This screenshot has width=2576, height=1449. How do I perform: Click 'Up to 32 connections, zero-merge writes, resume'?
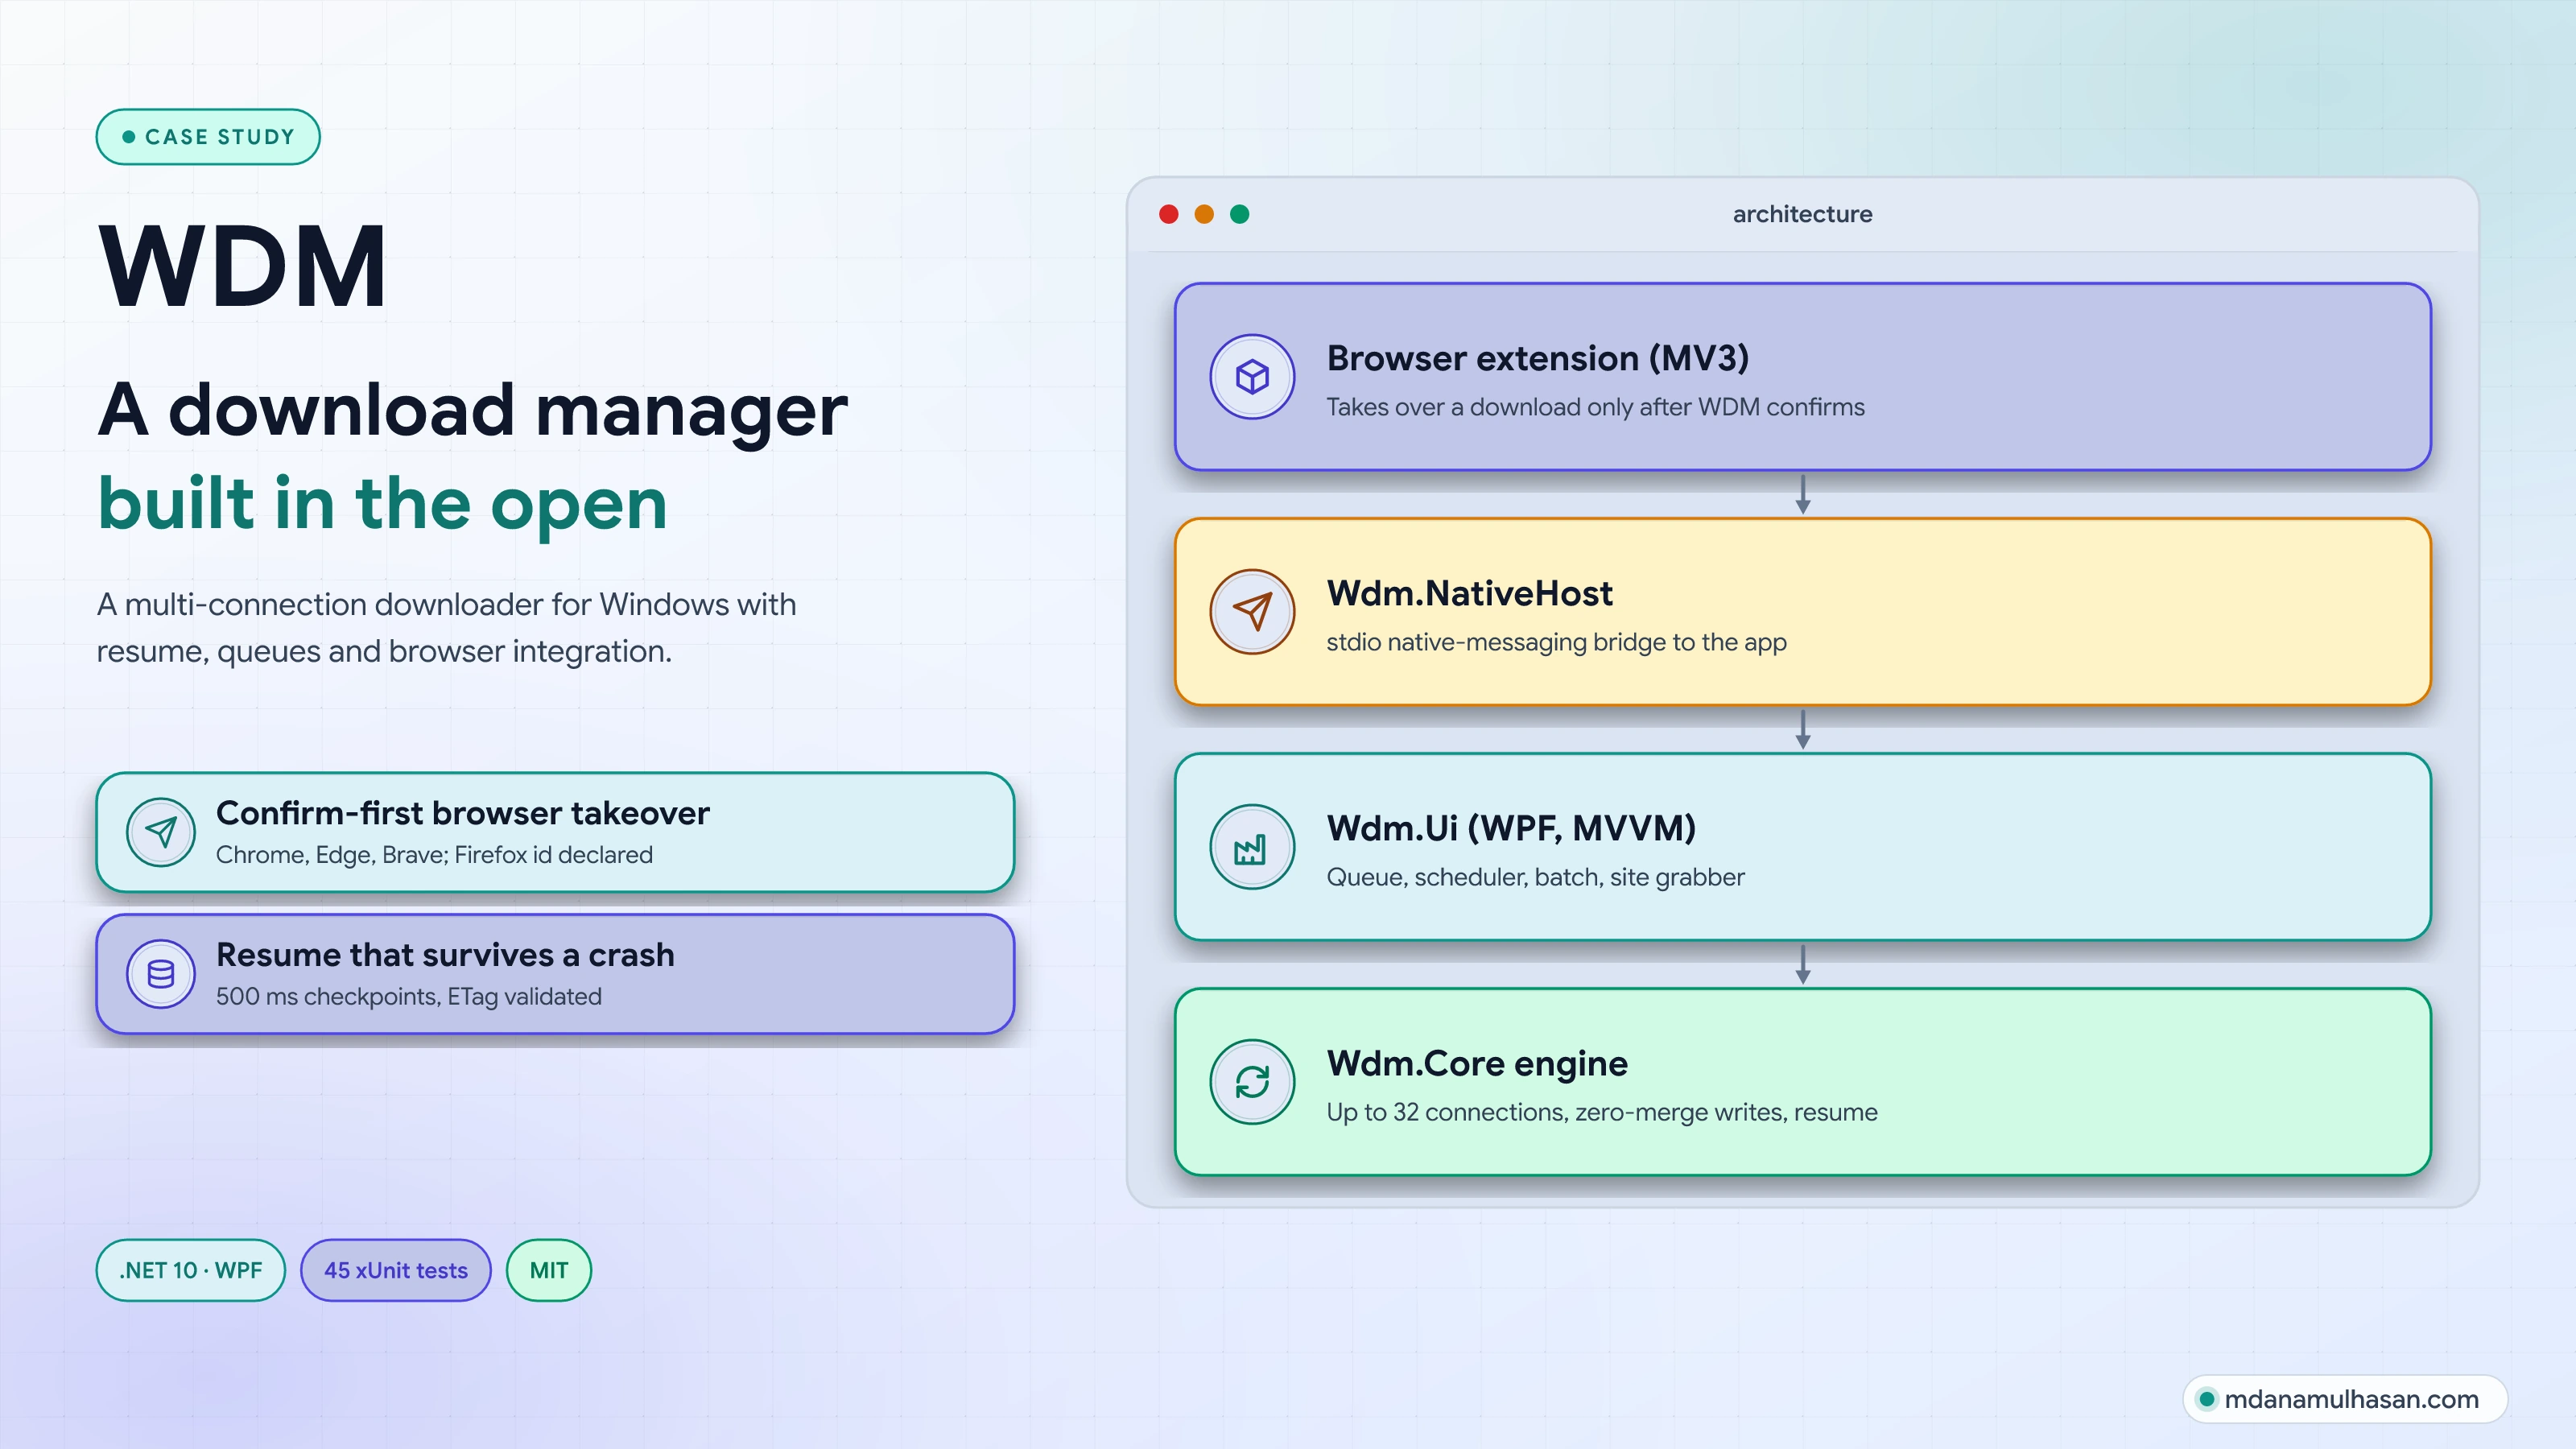tap(1602, 1112)
